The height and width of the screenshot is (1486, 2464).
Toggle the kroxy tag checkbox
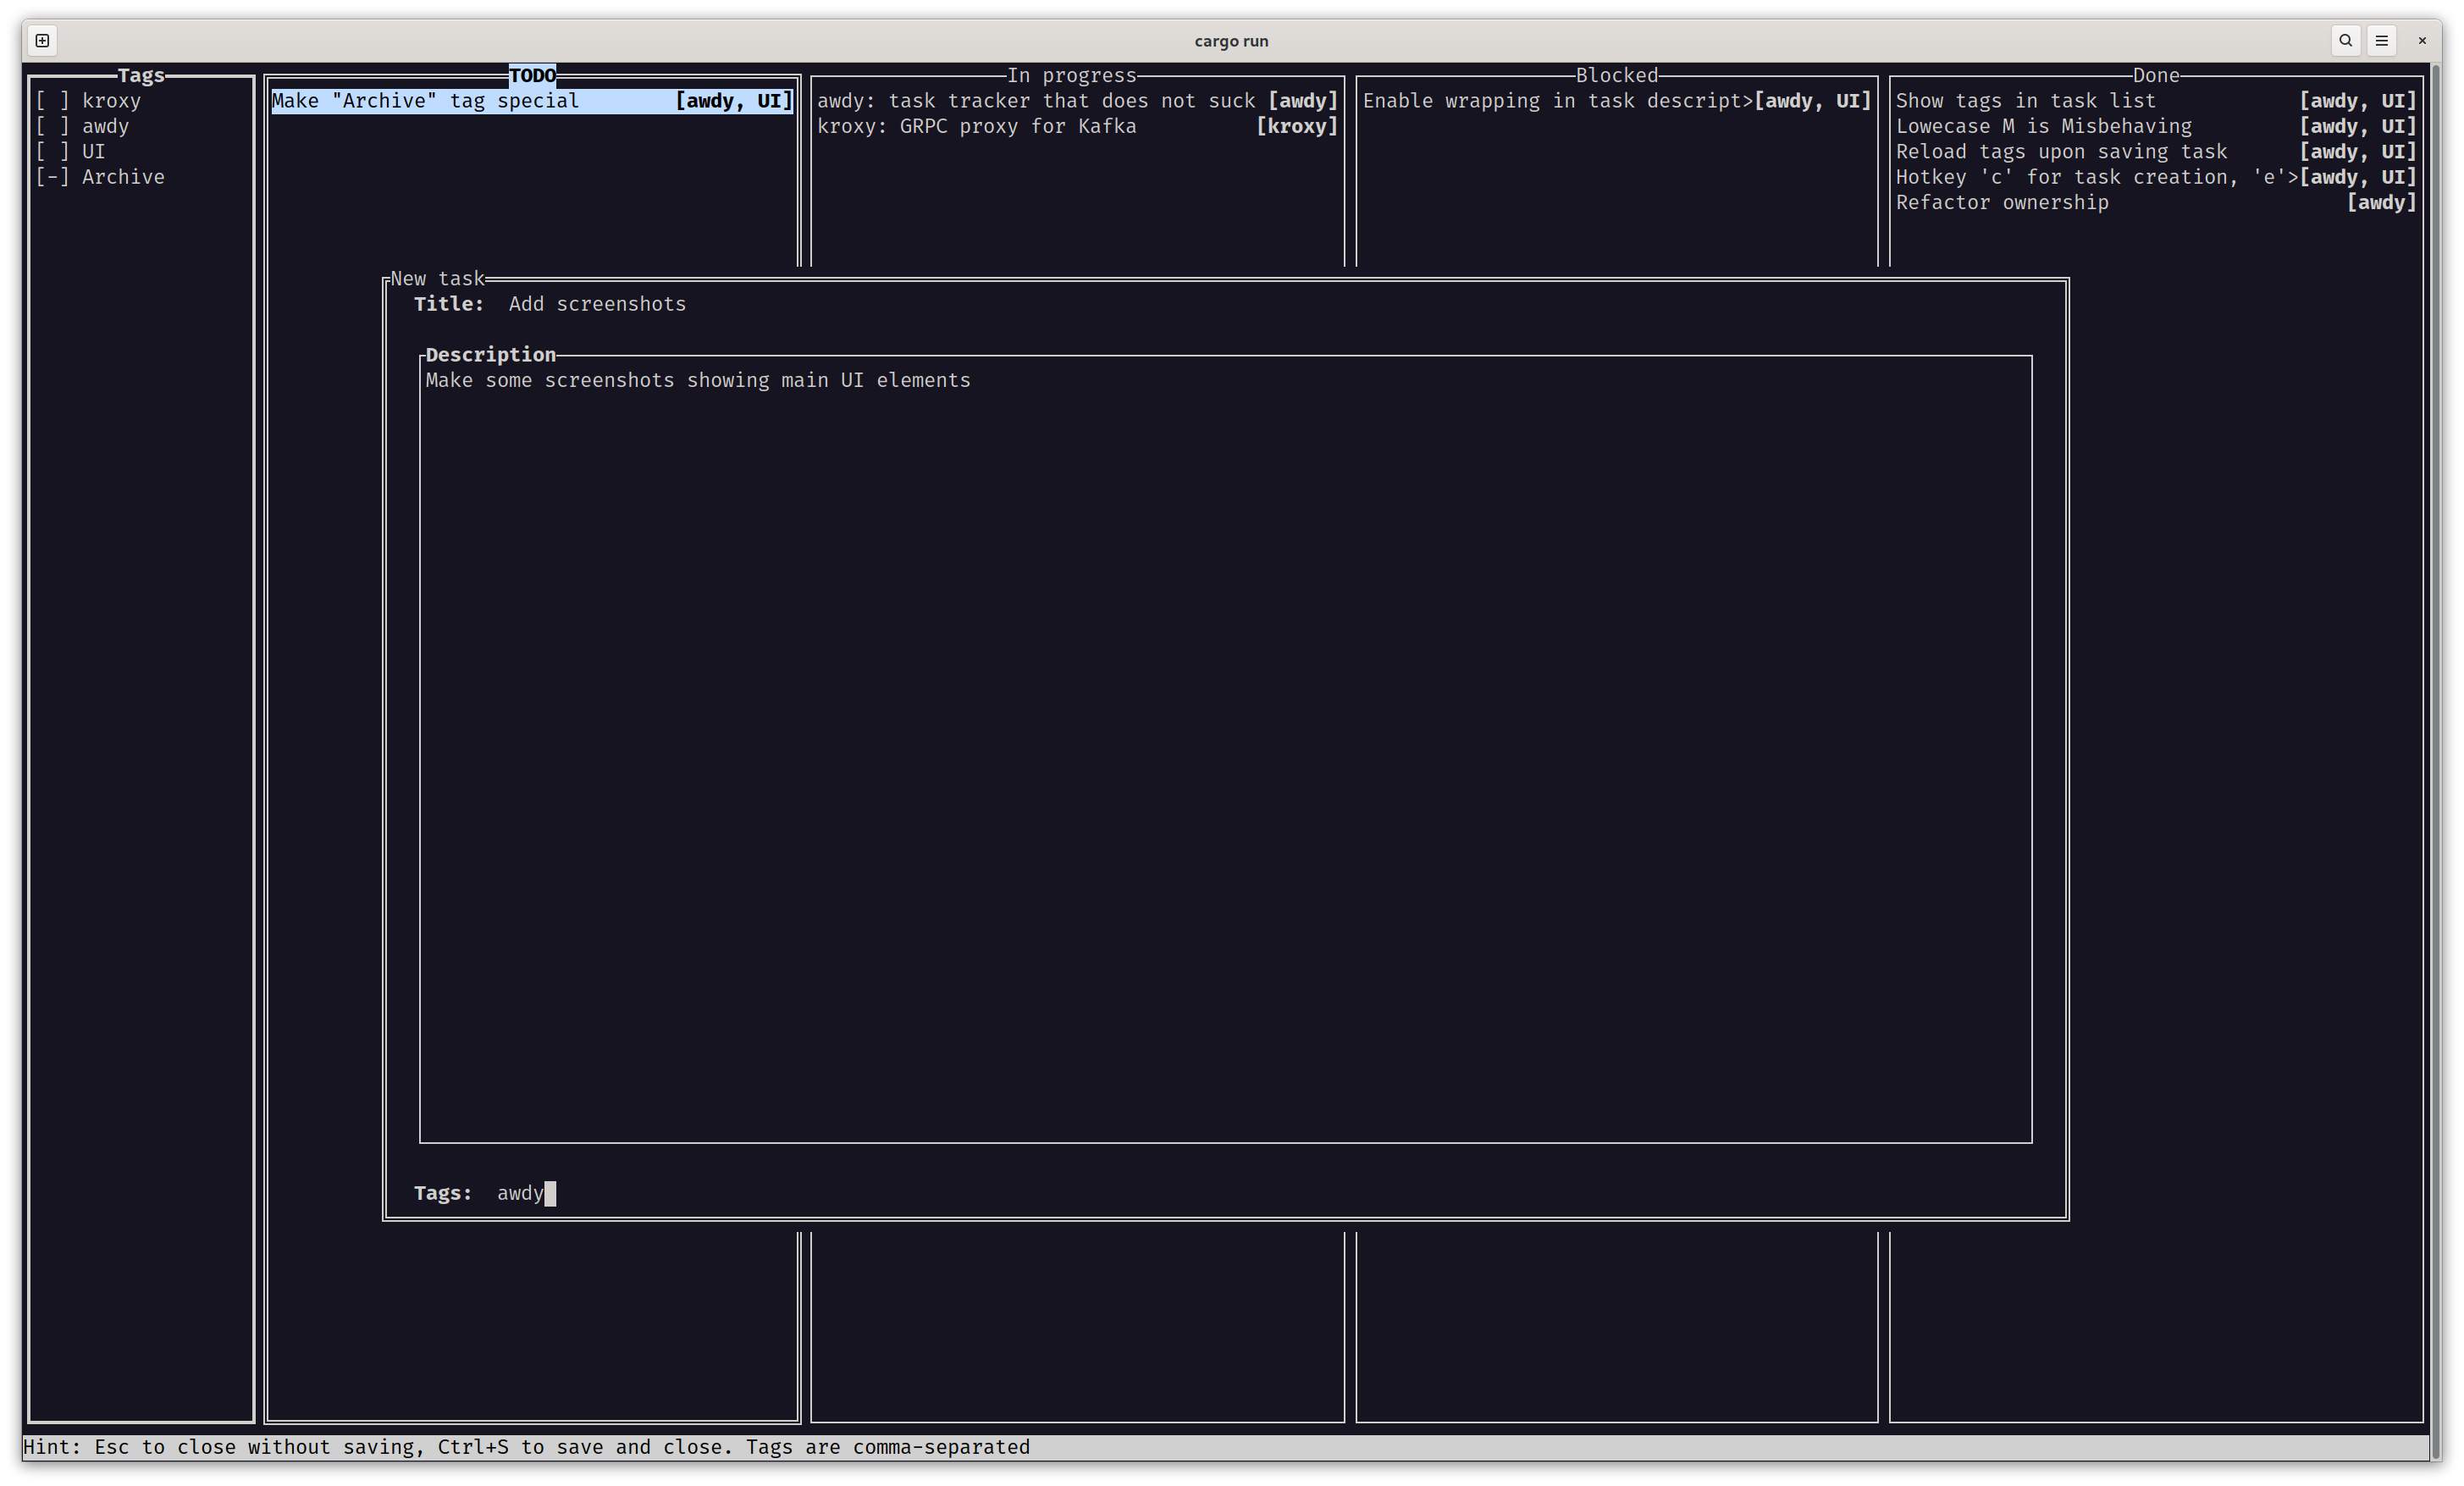pyautogui.click(x=52, y=101)
